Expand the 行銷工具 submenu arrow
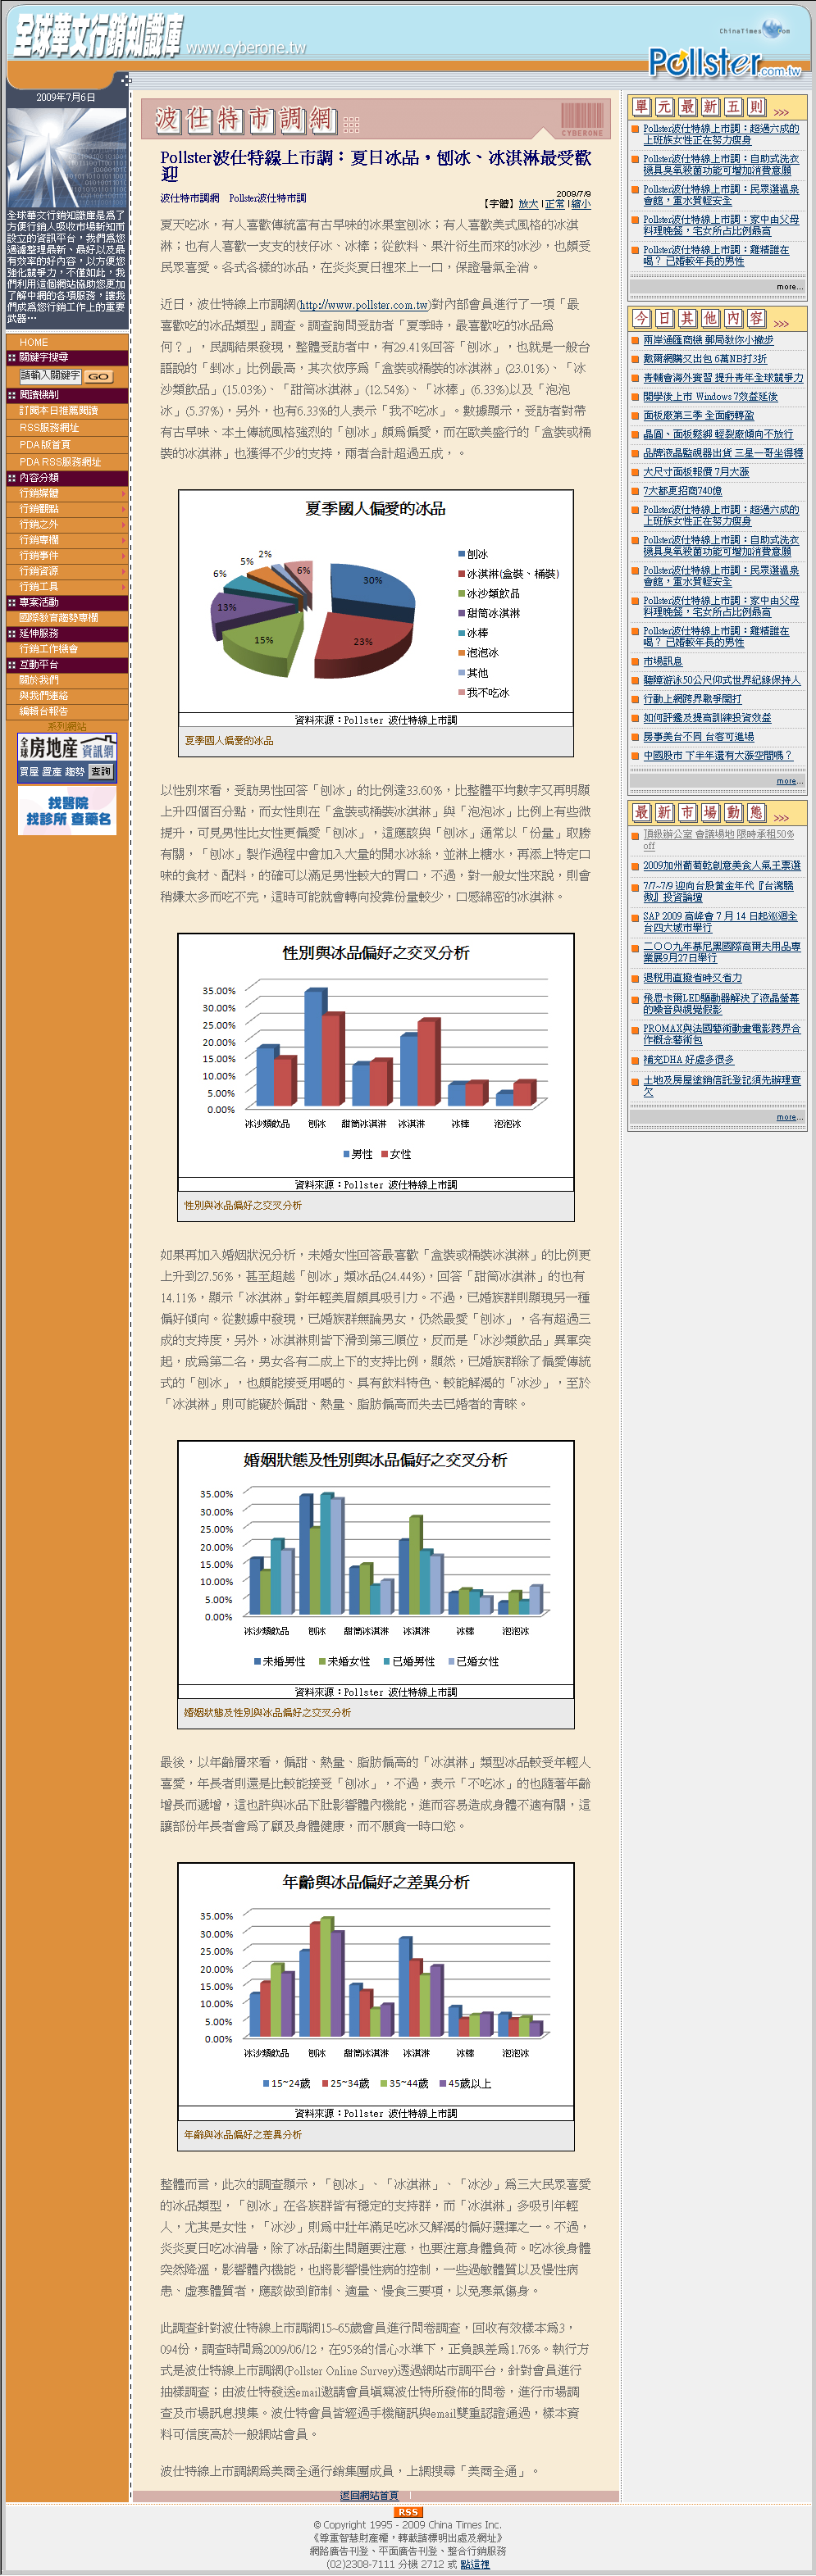This screenshot has height=2576, width=816. click(124, 586)
